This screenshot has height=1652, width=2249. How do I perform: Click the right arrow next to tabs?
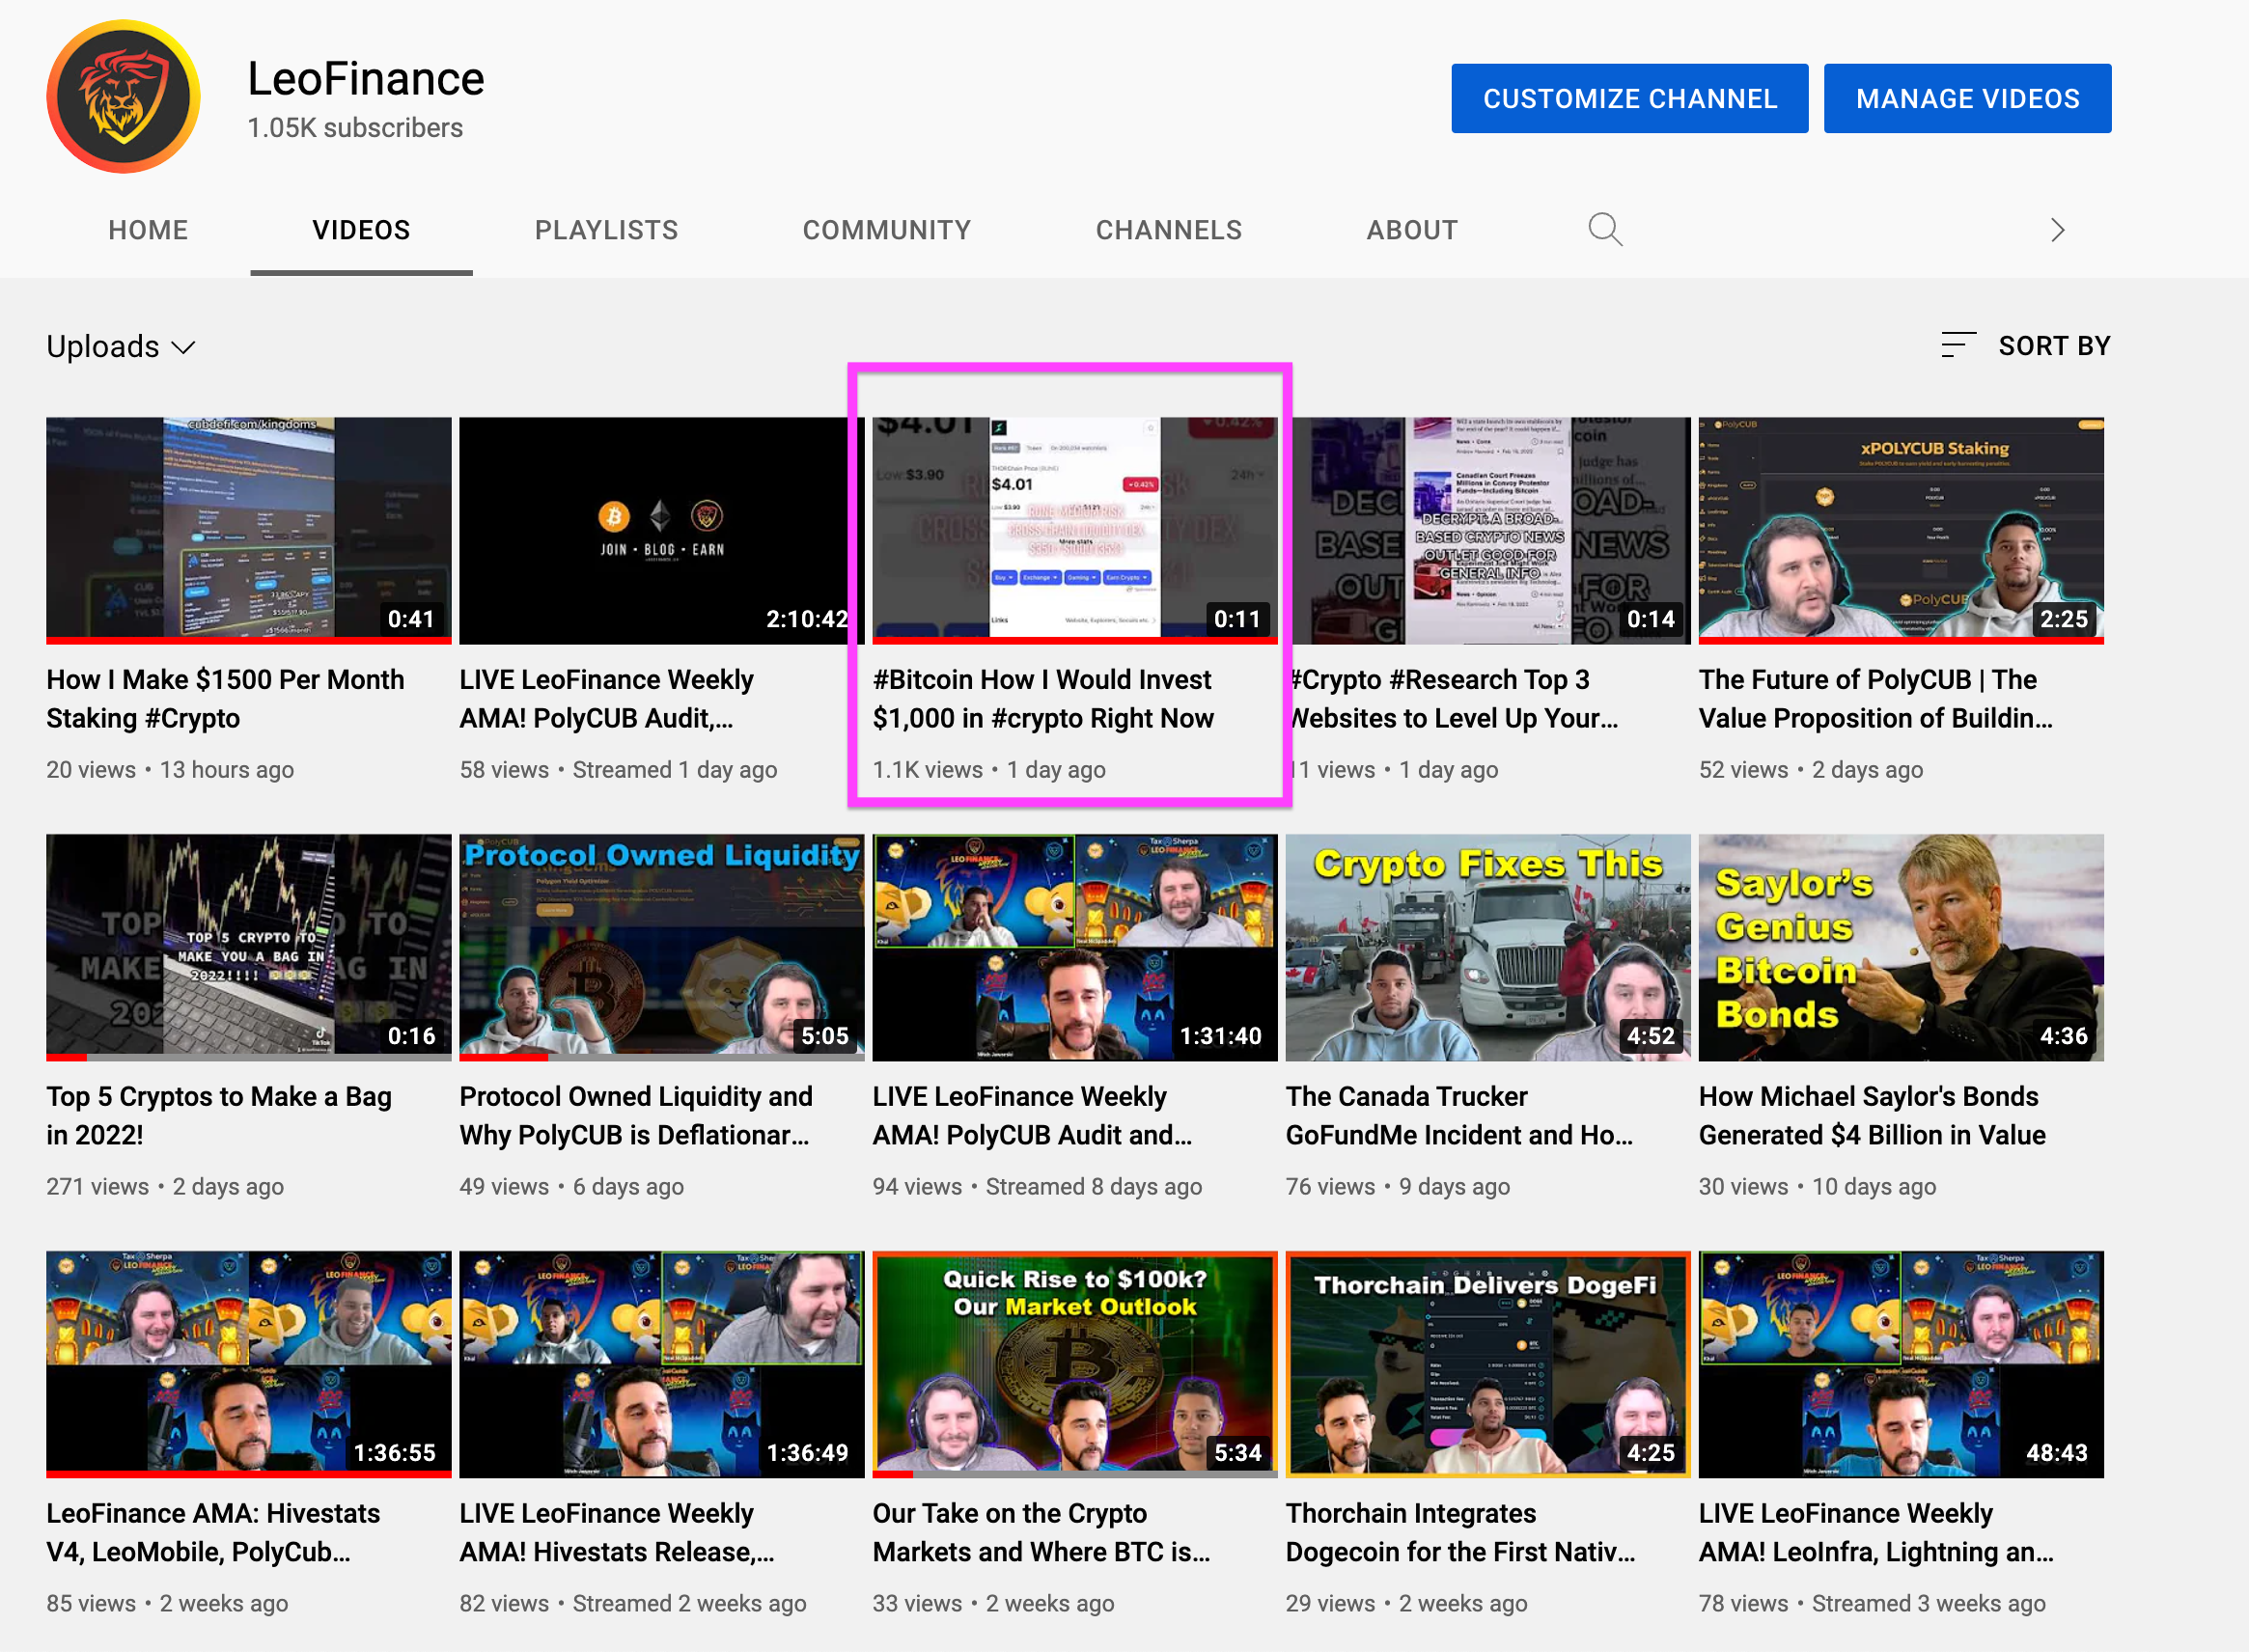(2057, 230)
